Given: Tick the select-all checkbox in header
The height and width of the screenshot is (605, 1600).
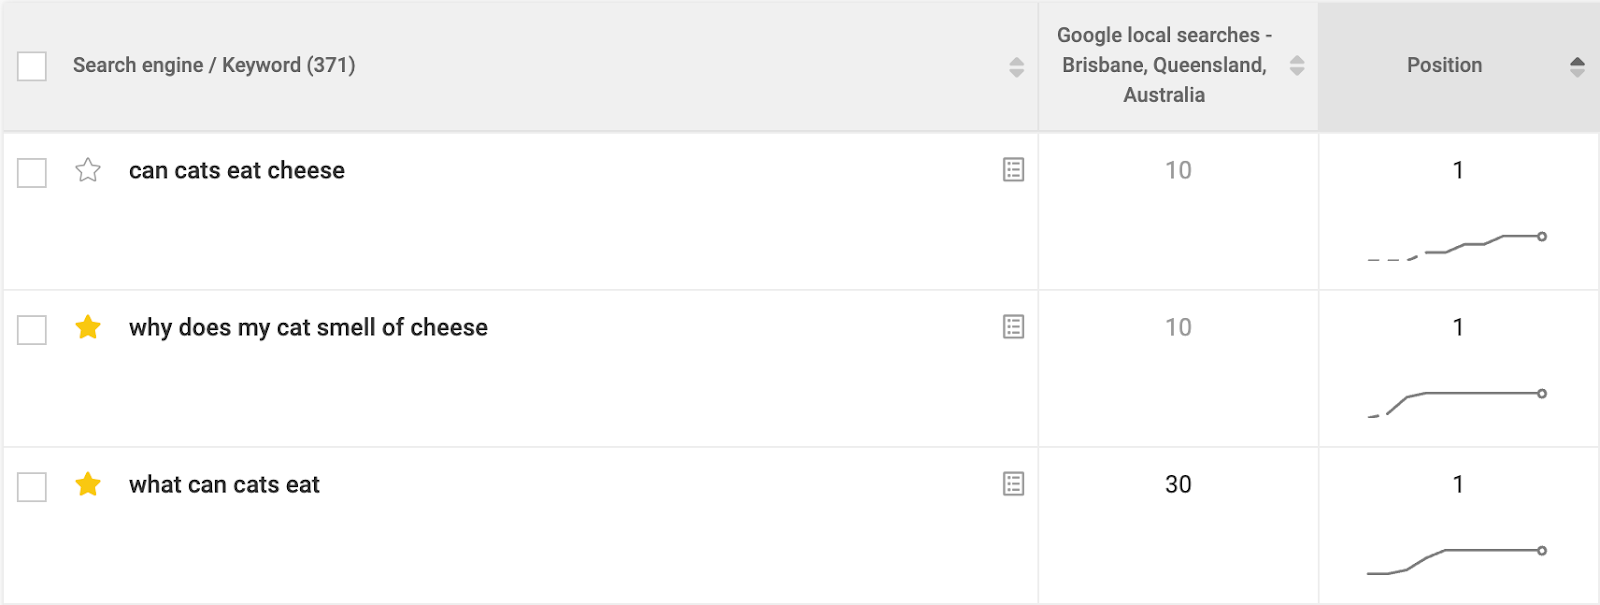Looking at the screenshot, I should 32,66.
